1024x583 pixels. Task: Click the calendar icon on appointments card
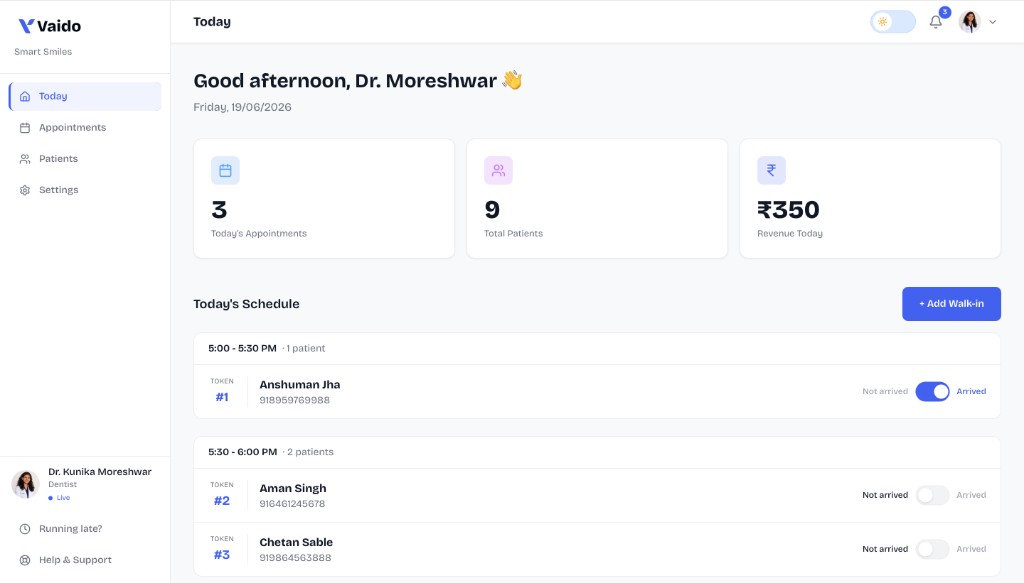click(225, 170)
